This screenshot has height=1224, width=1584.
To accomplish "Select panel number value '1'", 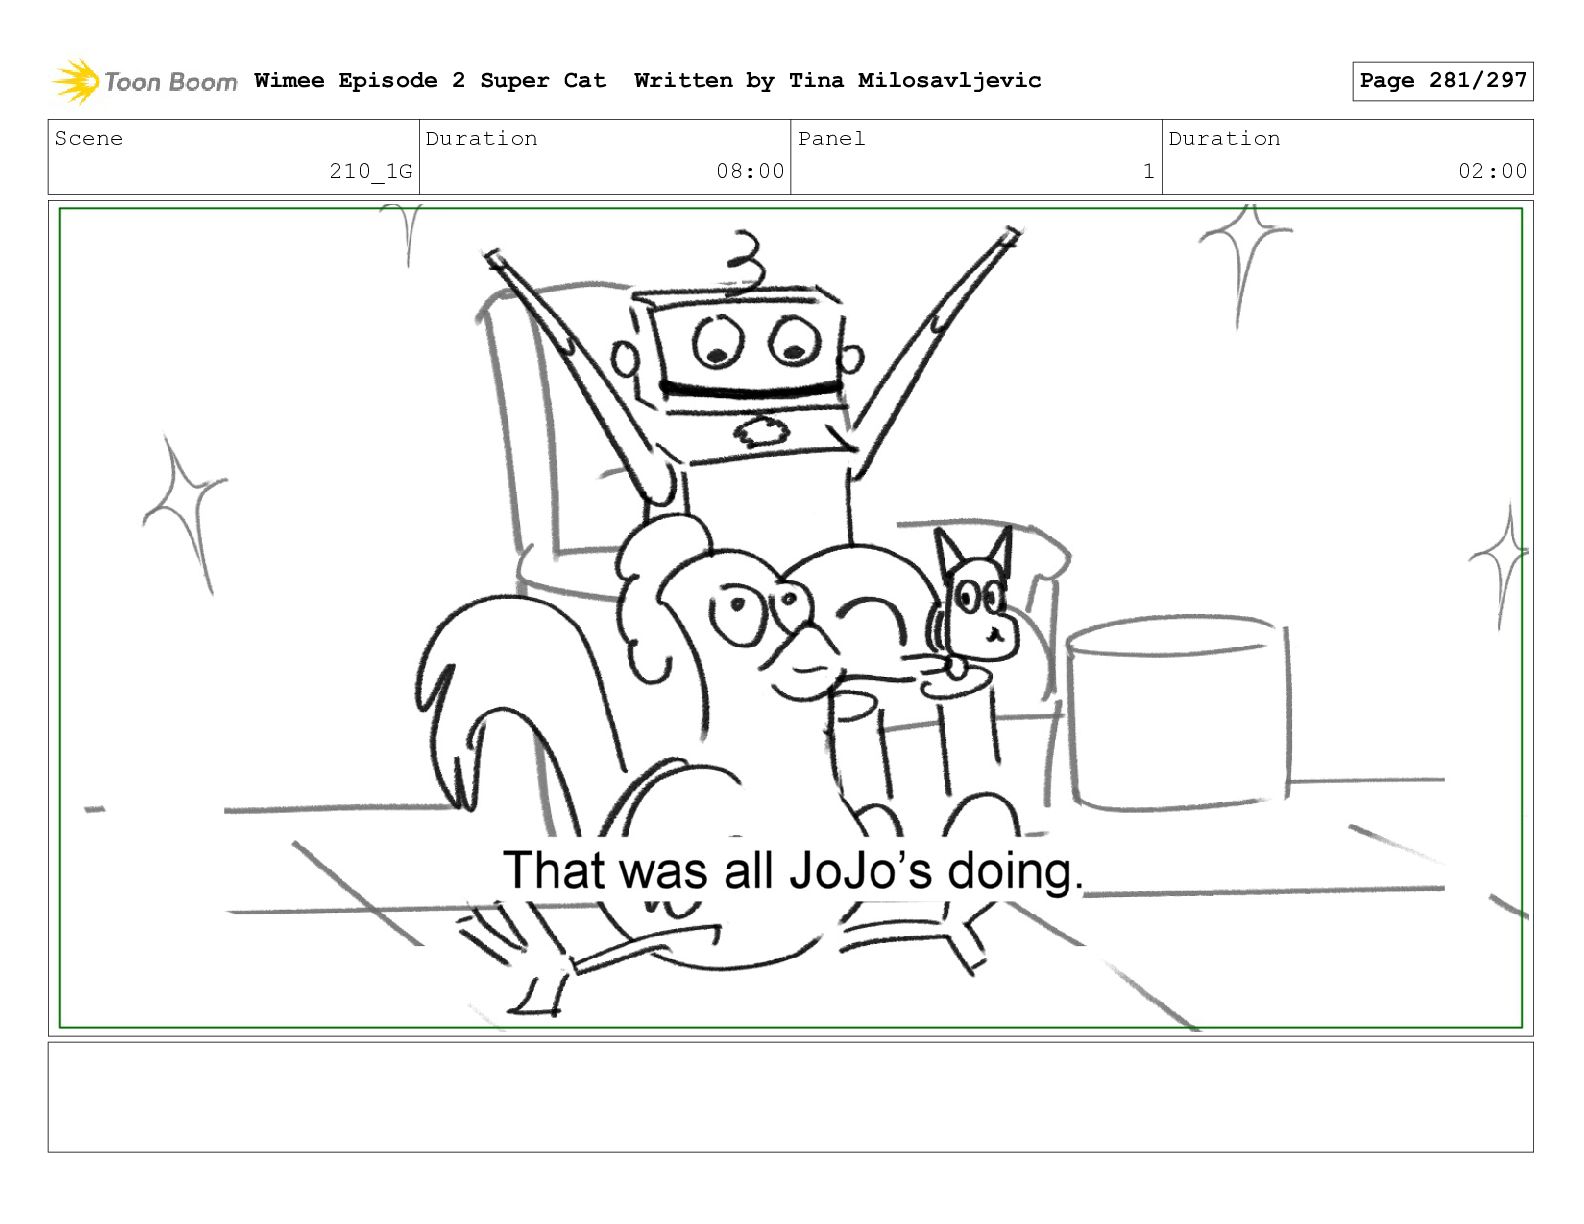I will click(1149, 171).
